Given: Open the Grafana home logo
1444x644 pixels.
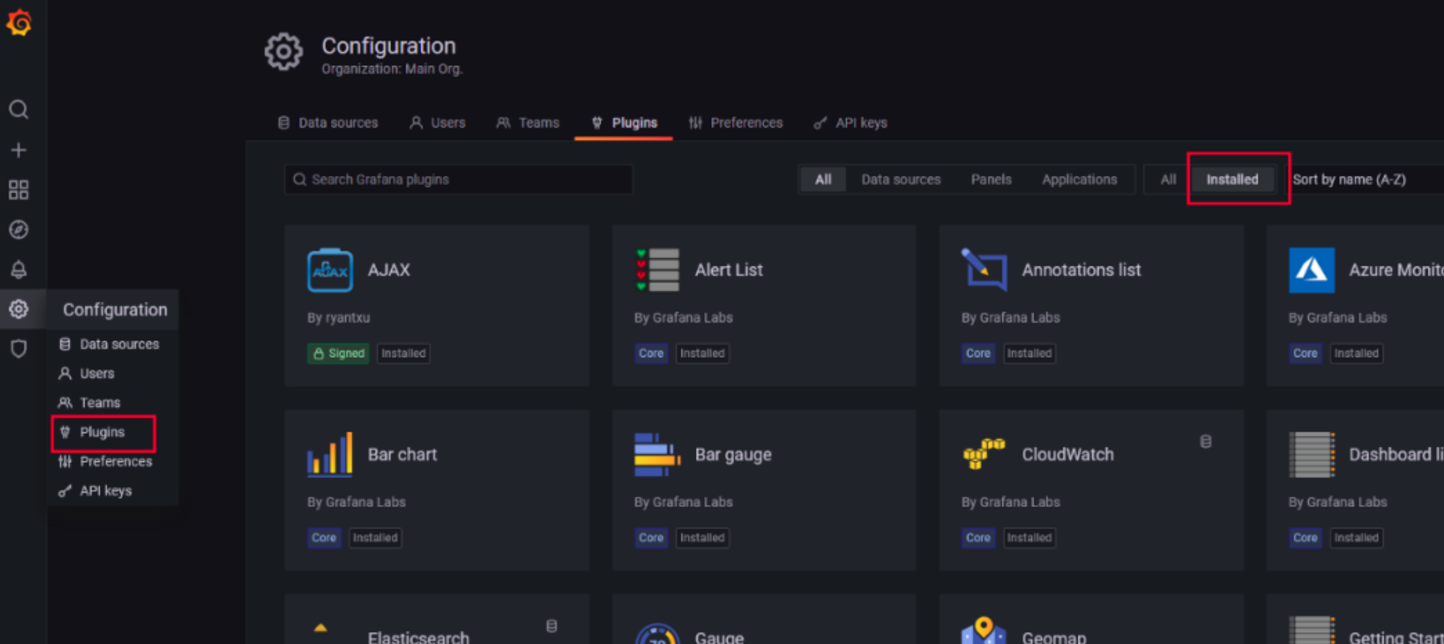Looking at the screenshot, I should 19,22.
